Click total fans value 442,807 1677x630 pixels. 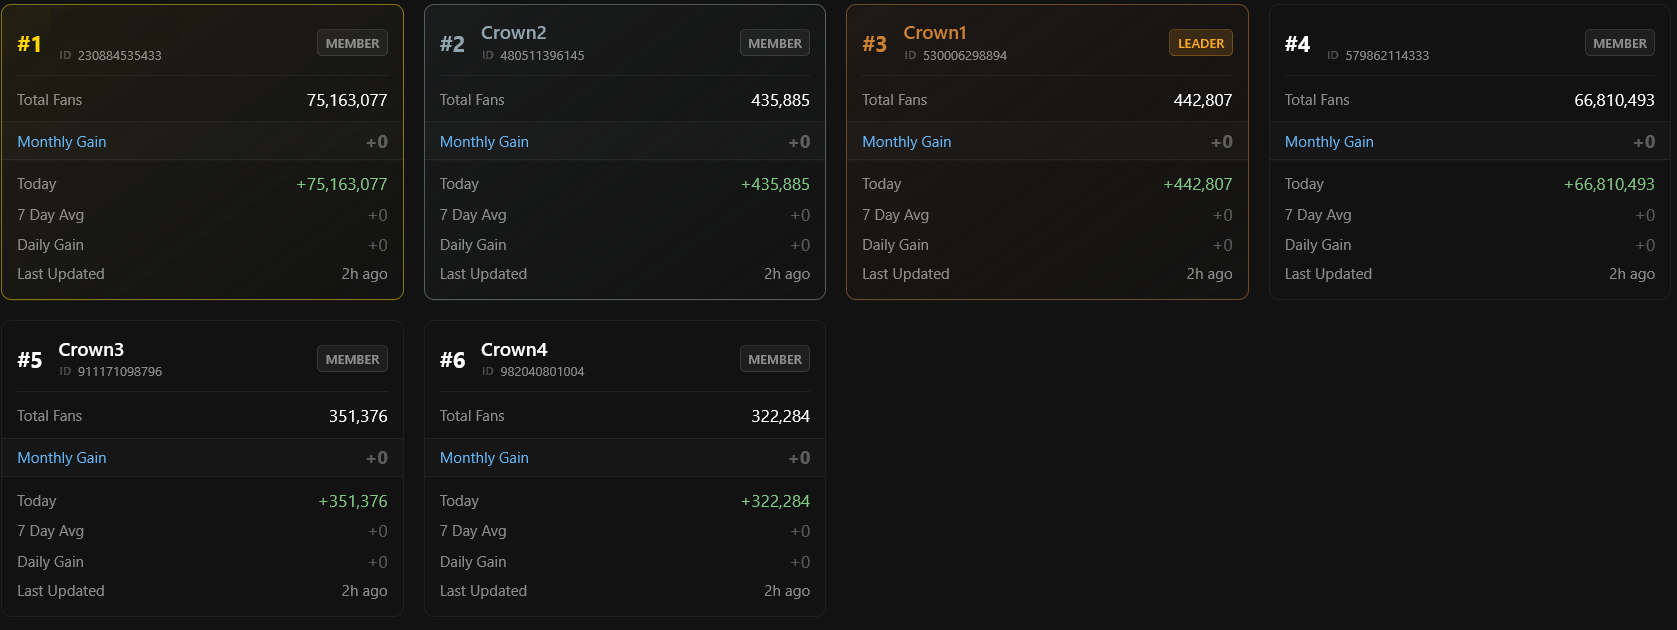pos(1203,100)
